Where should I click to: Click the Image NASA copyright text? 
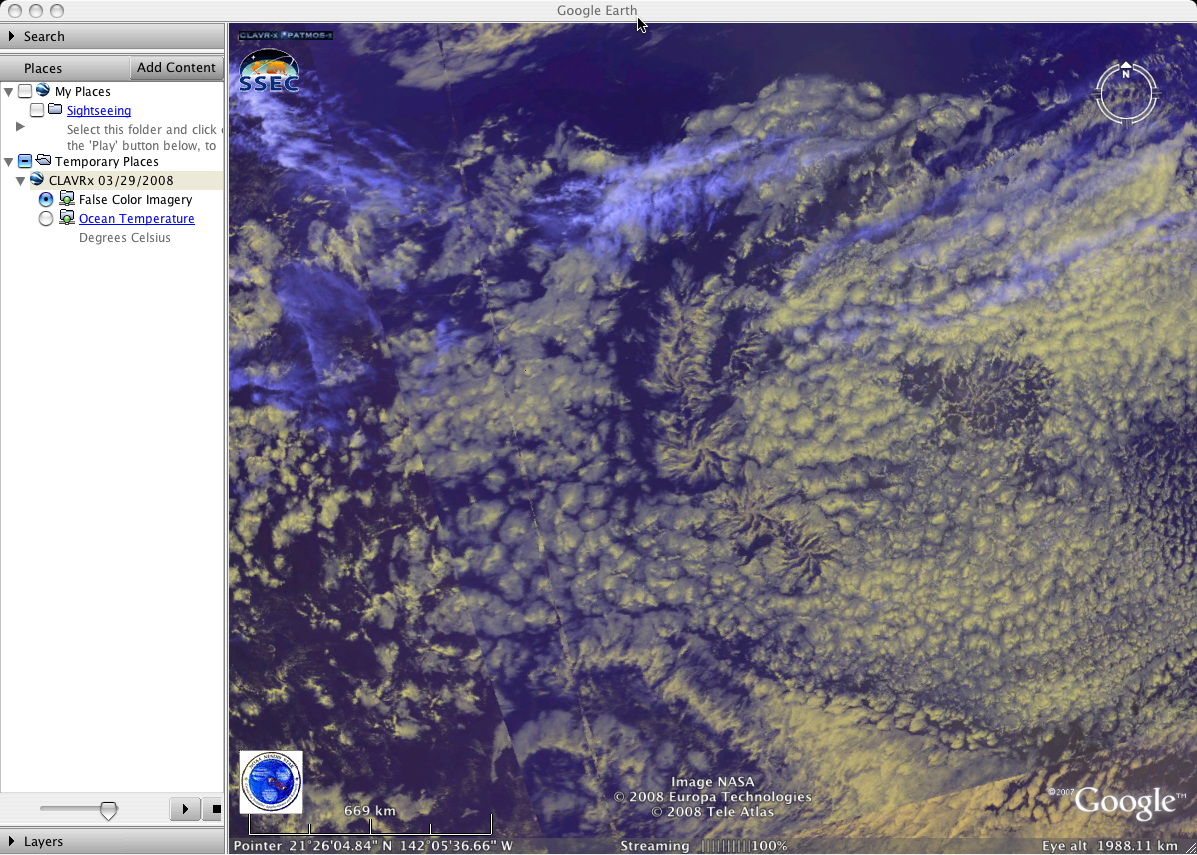(712, 782)
